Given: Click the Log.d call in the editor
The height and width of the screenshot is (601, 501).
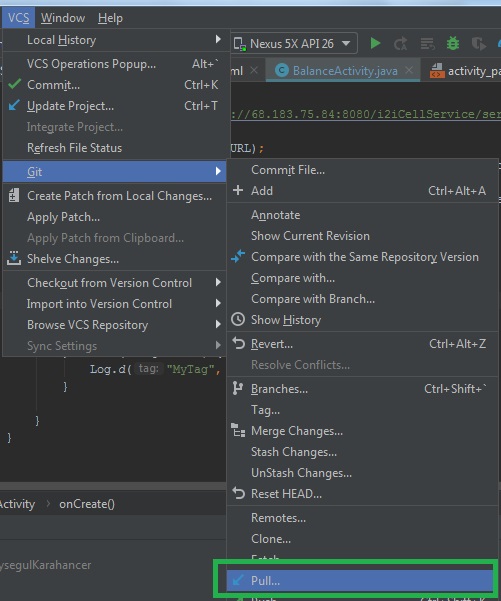Looking at the screenshot, I should [108, 369].
